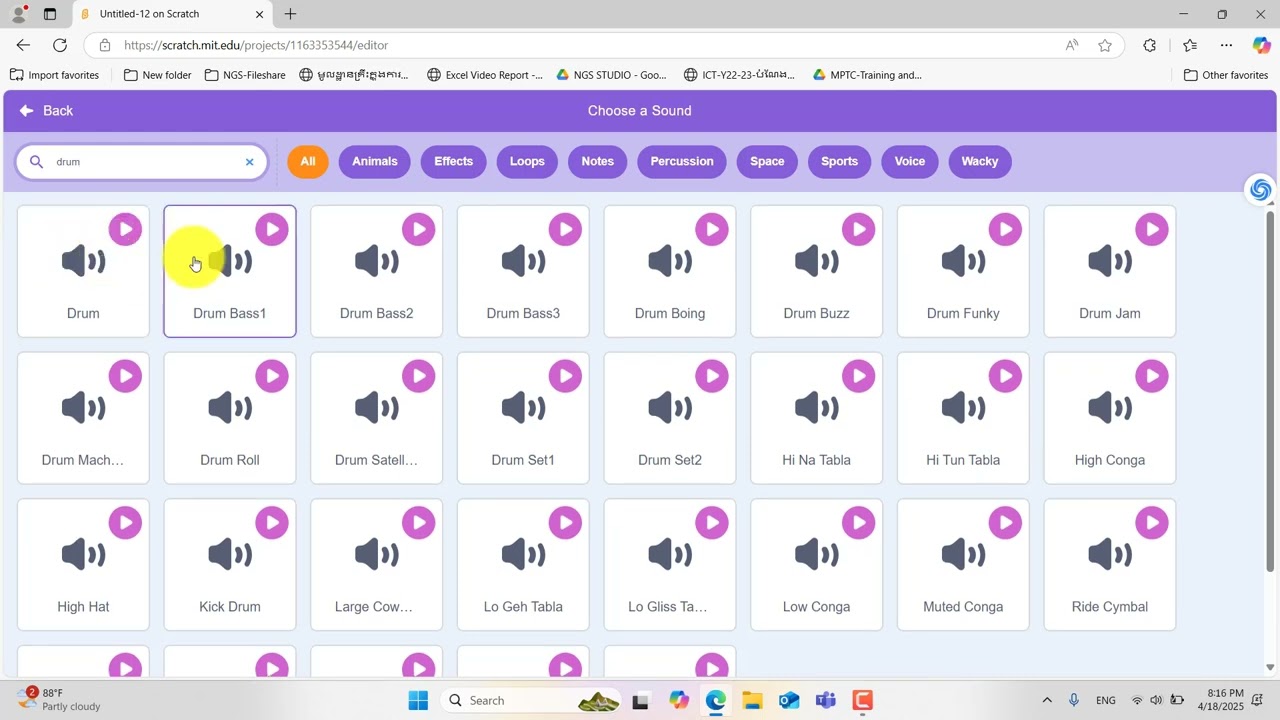1280x720 pixels.
Task: Play preview of Drum Jam sound
Action: tap(1152, 230)
